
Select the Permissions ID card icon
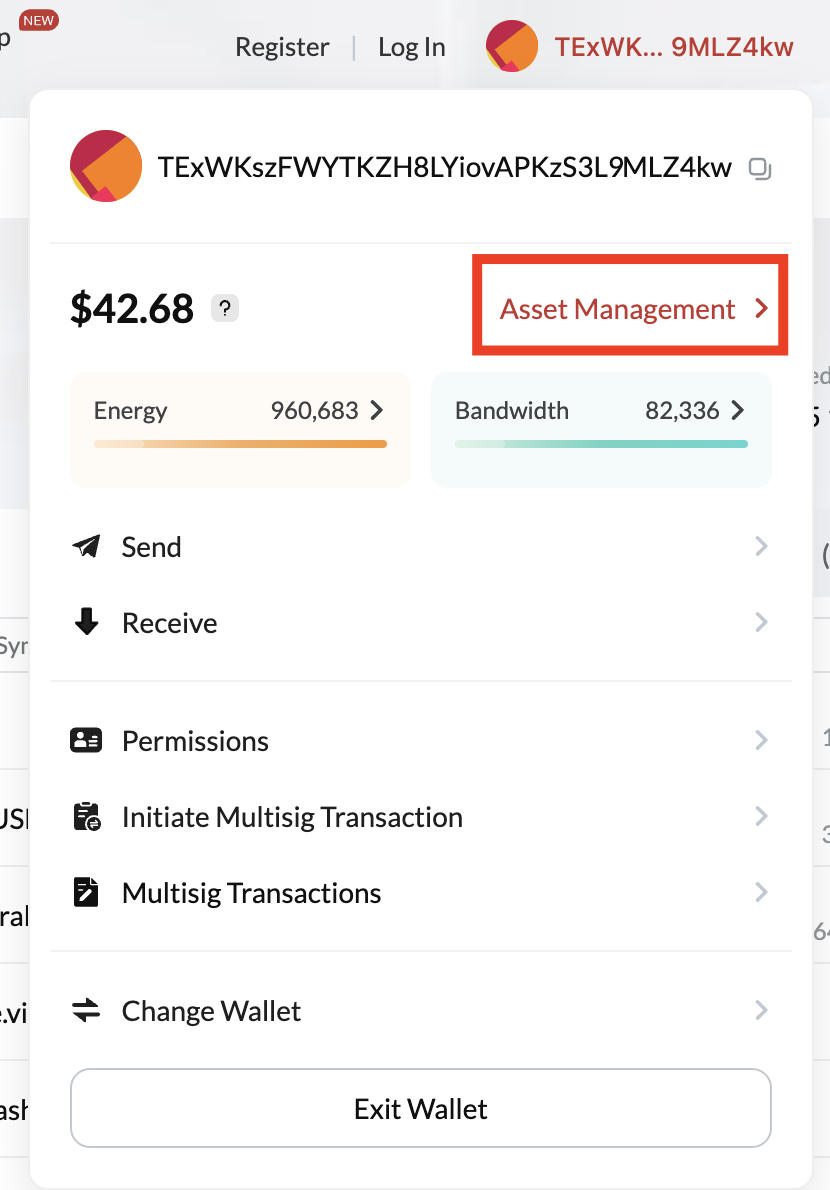87,740
